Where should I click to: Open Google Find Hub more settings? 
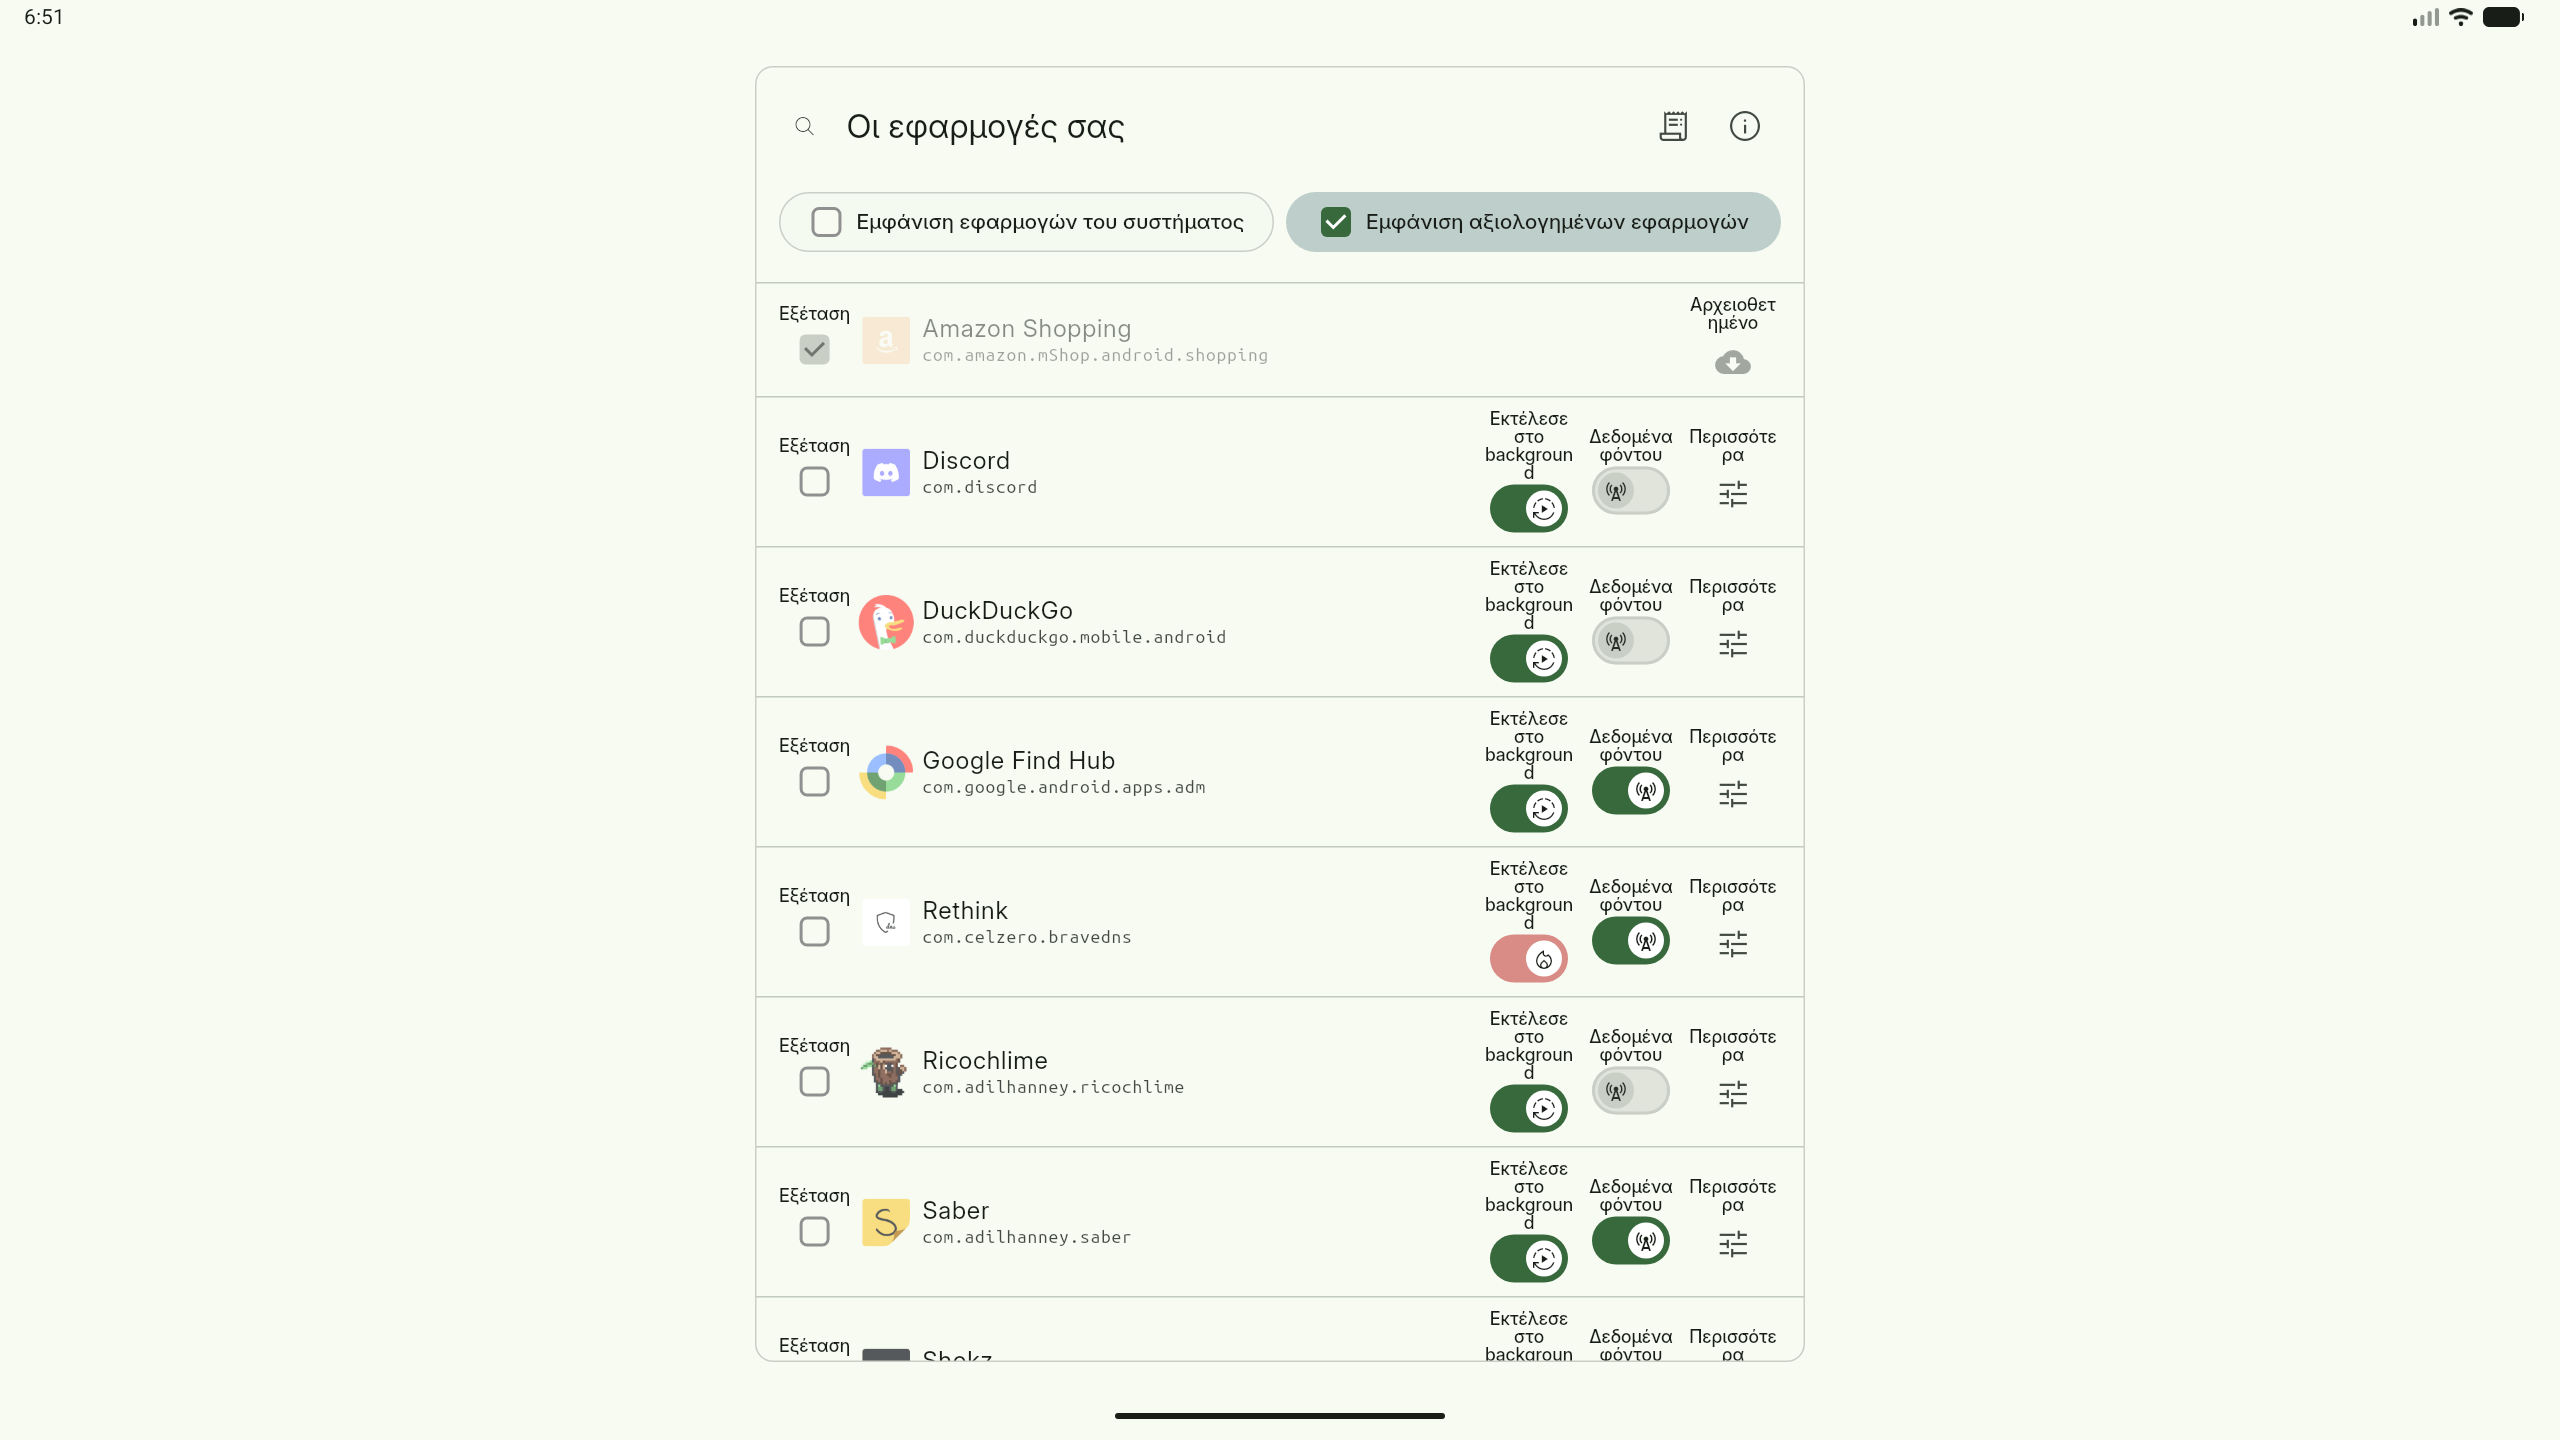pos(1733,794)
